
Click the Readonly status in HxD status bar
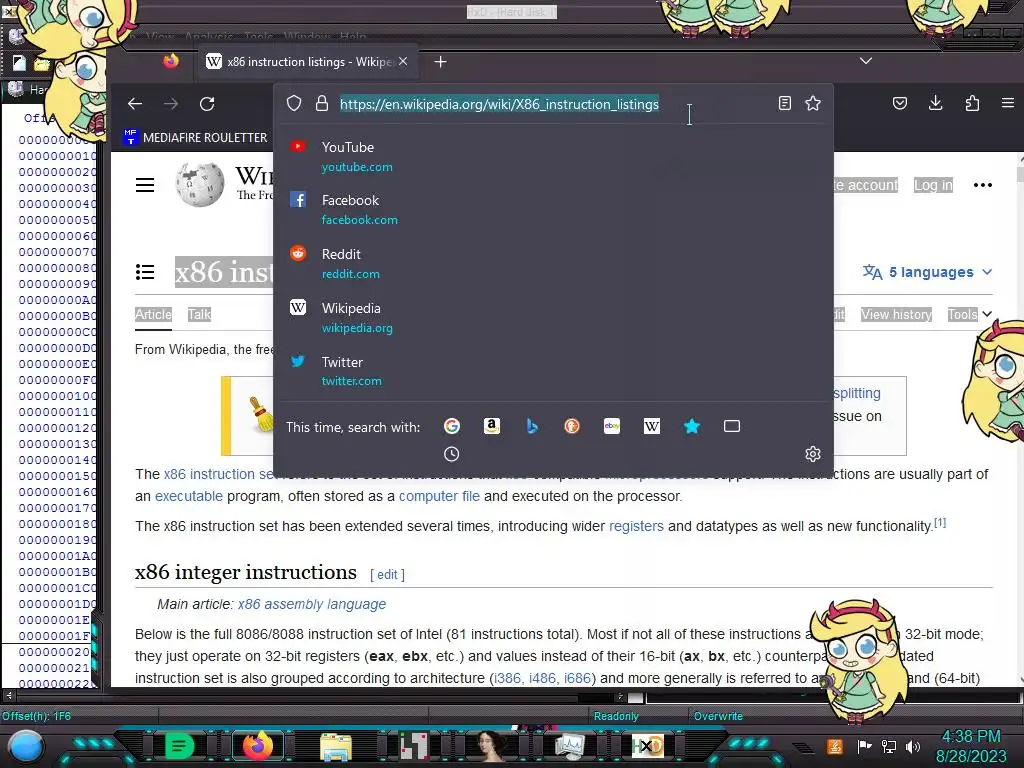(616, 716)
